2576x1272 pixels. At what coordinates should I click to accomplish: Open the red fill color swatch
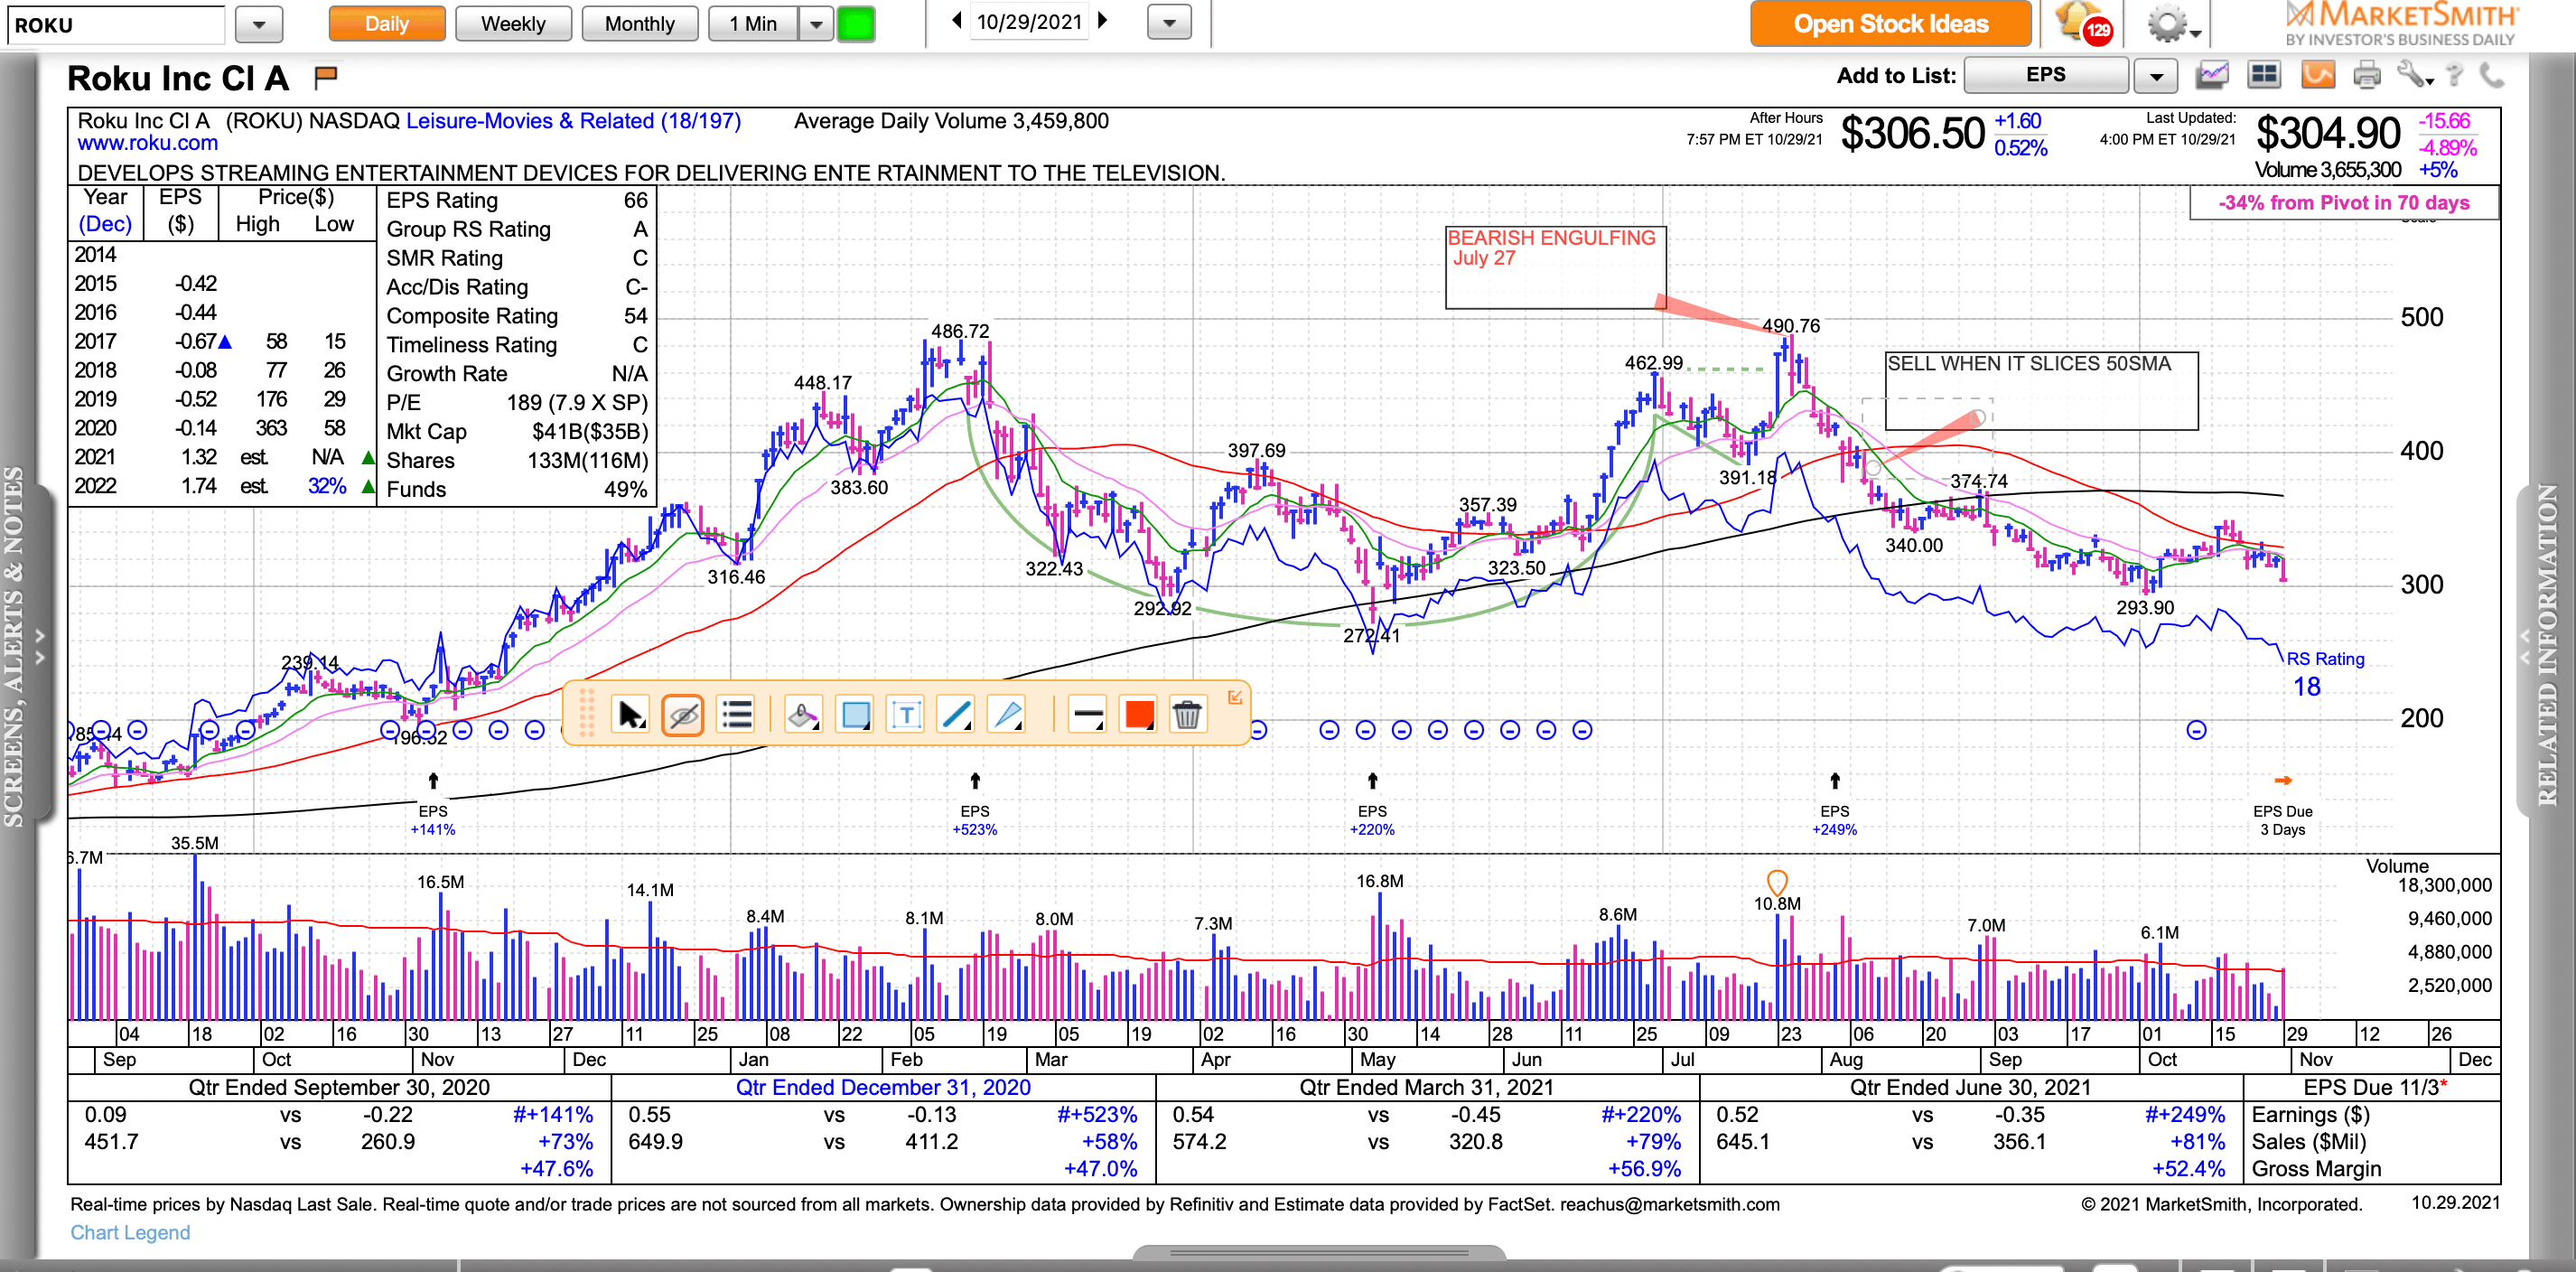[1139, 715]
